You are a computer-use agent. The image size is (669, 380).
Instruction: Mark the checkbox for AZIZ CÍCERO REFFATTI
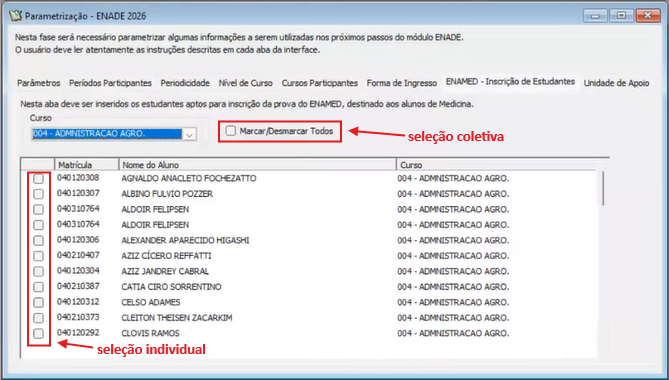[x=38, y=256]
